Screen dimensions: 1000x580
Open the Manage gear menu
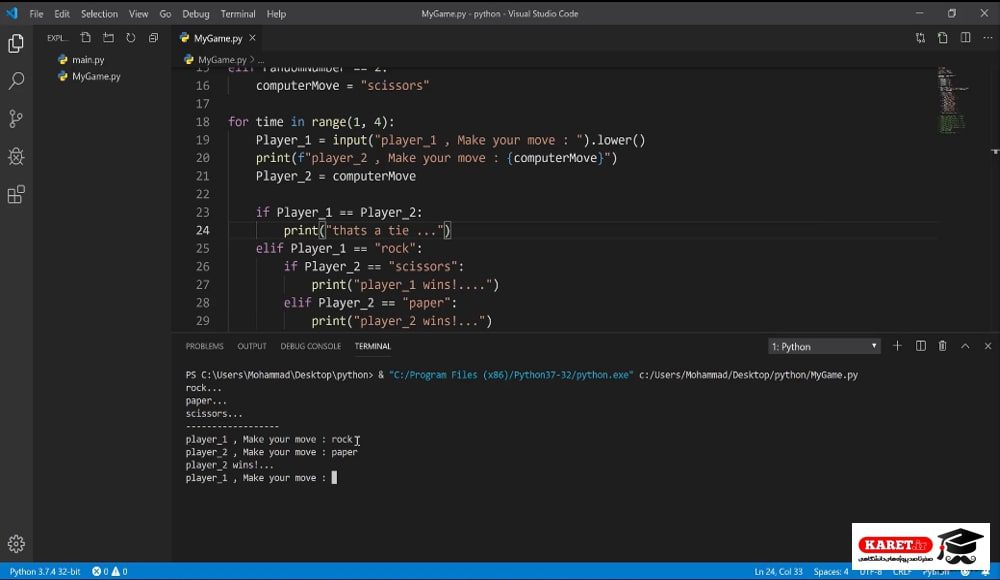(x=16, y=544)
